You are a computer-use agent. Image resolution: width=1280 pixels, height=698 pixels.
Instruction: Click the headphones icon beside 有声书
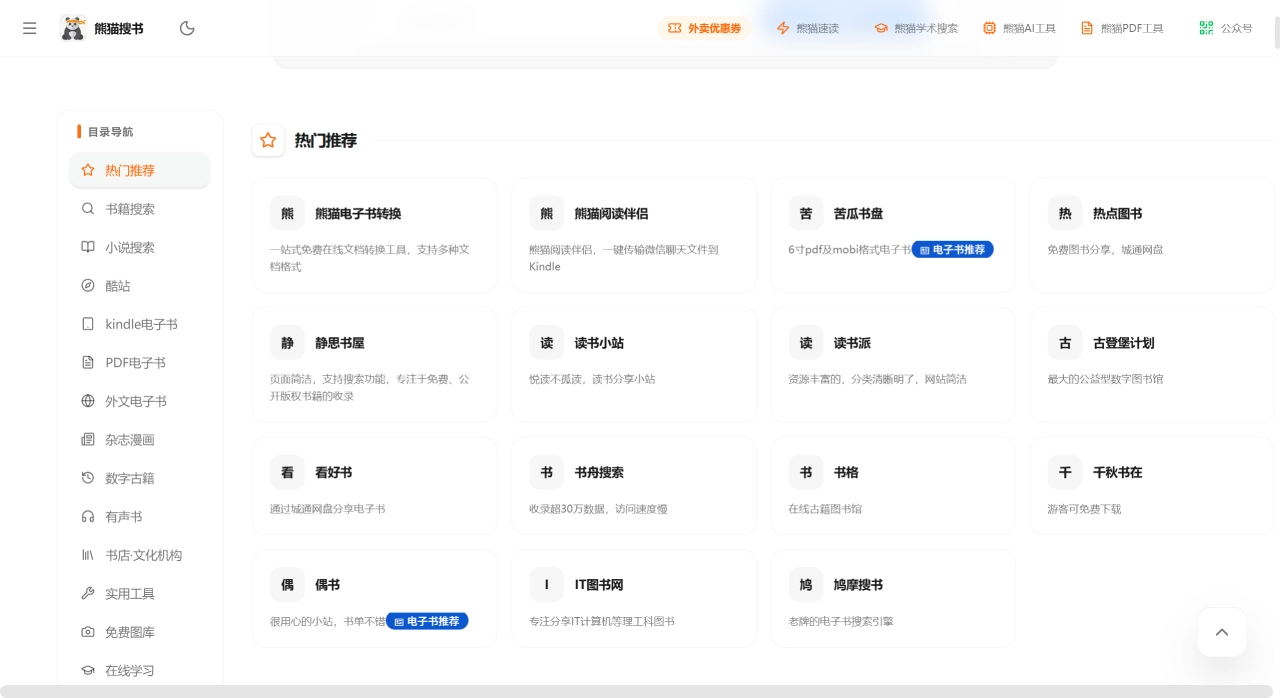tap(88, 517)
